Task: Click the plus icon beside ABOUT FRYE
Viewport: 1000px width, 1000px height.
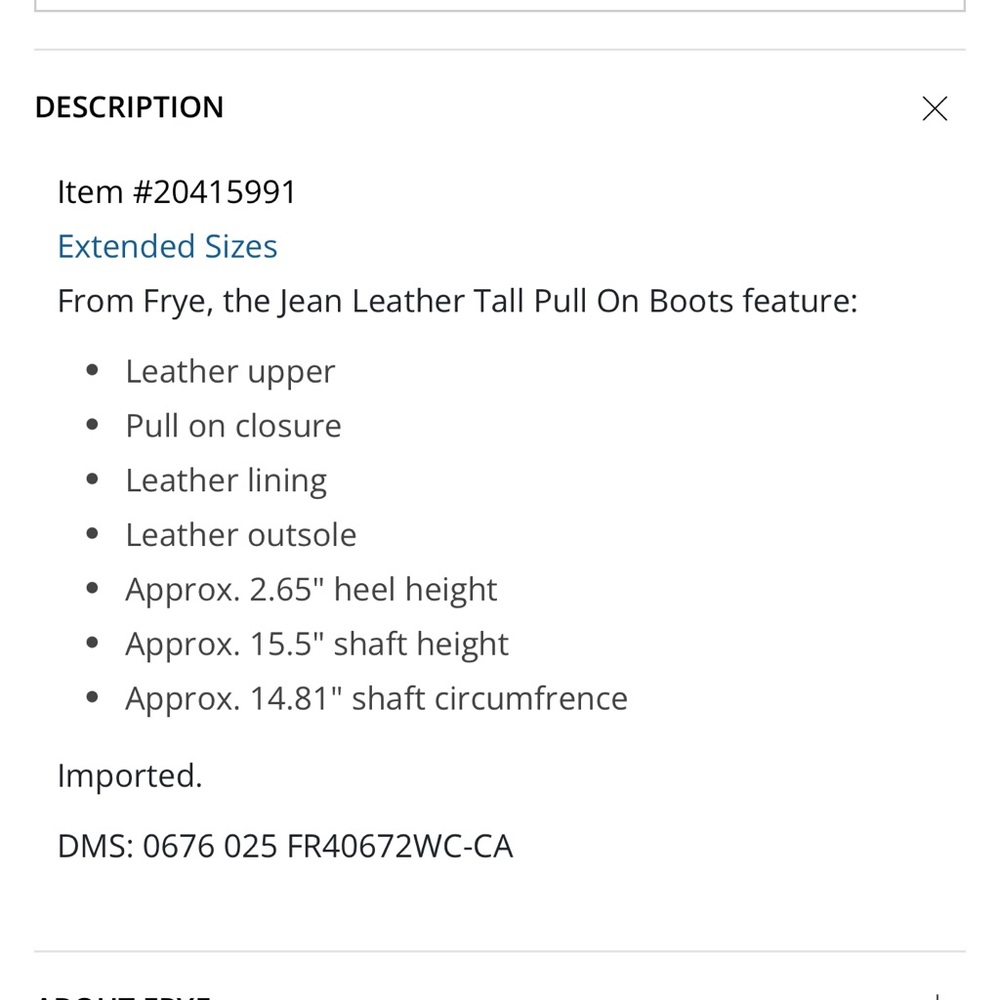Action: 935,995
